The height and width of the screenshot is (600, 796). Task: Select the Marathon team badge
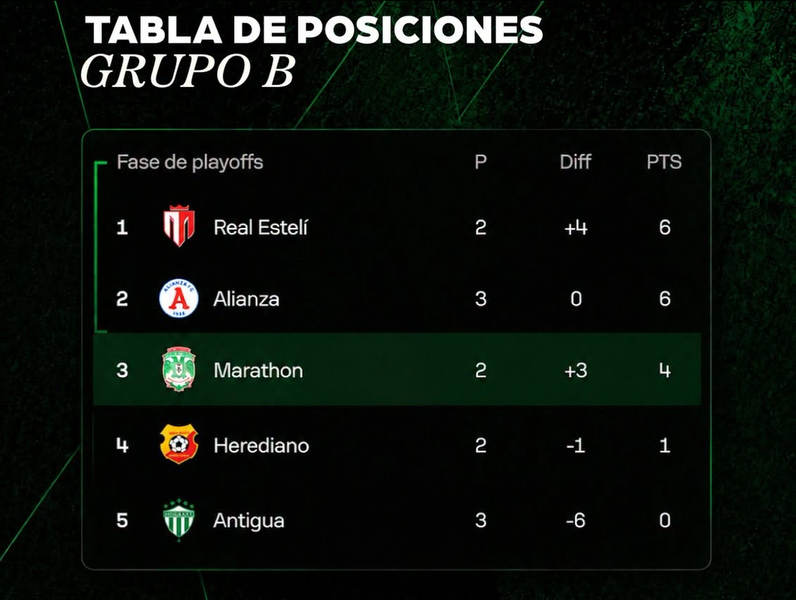point(179,369)
